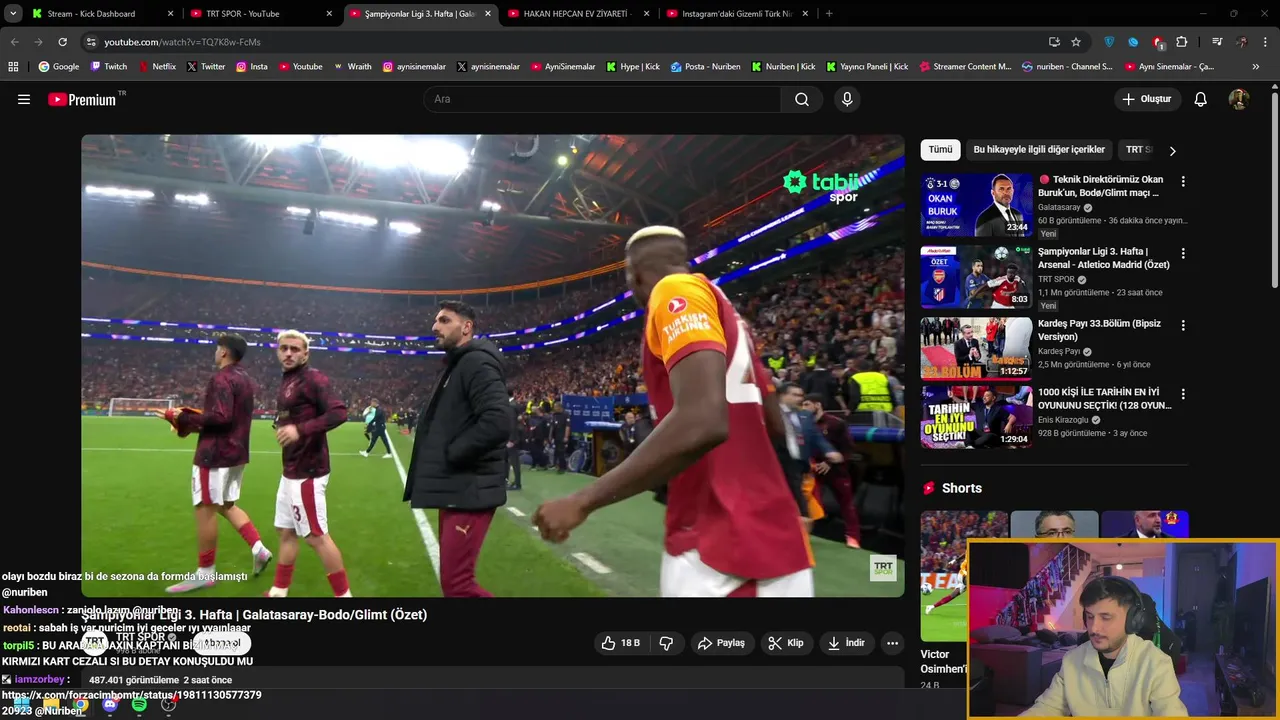Screen dimensions: 1280x720
Task: Switch to the Instagram'daki Gizemli Türk tab
Action: click(x=736, y=14)
